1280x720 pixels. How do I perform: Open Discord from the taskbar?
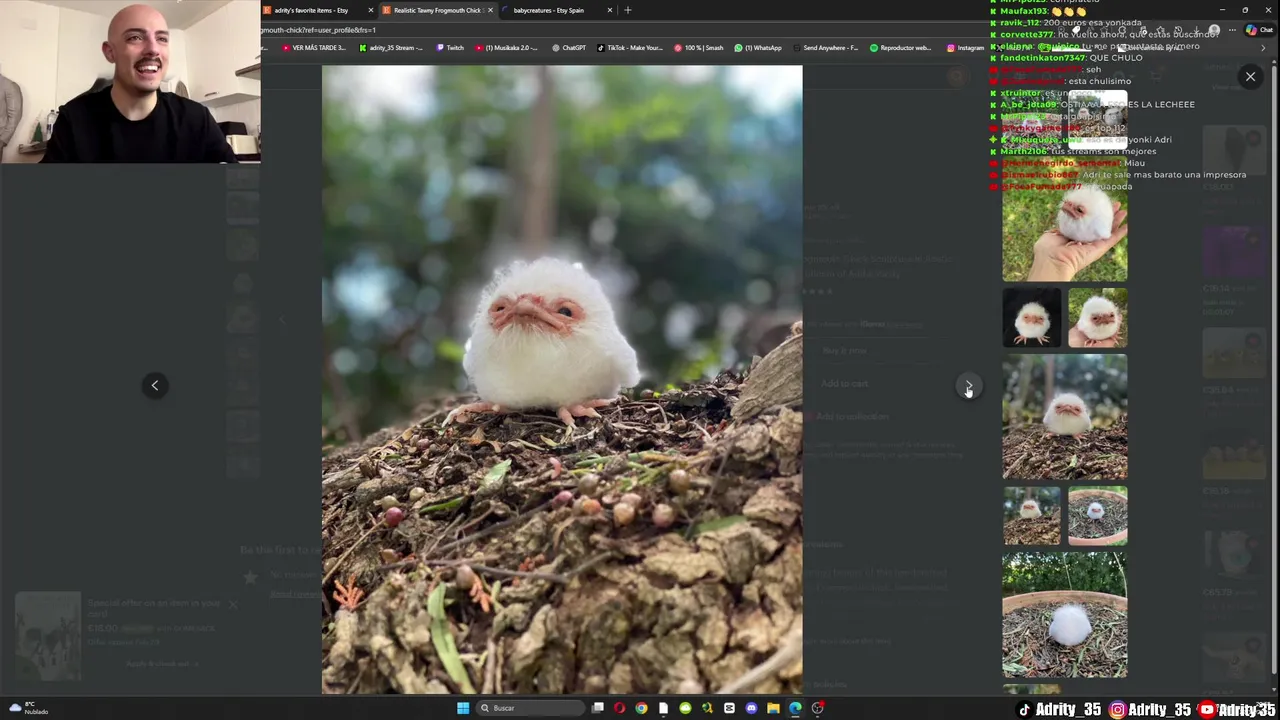click(751, 708)
